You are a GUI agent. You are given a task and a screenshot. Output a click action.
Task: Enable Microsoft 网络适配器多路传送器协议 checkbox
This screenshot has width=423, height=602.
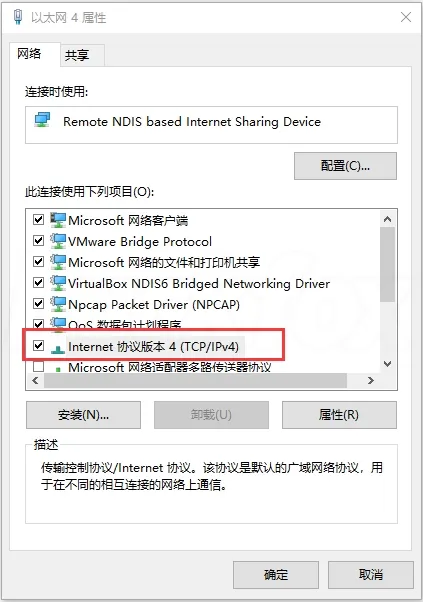point(38,367)
